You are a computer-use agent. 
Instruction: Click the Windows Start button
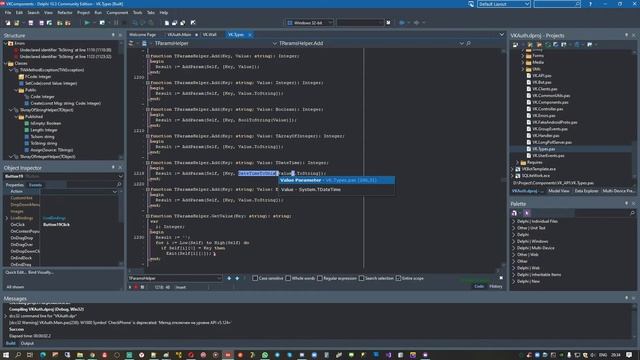pyautogui.click(x=6, y=355)
